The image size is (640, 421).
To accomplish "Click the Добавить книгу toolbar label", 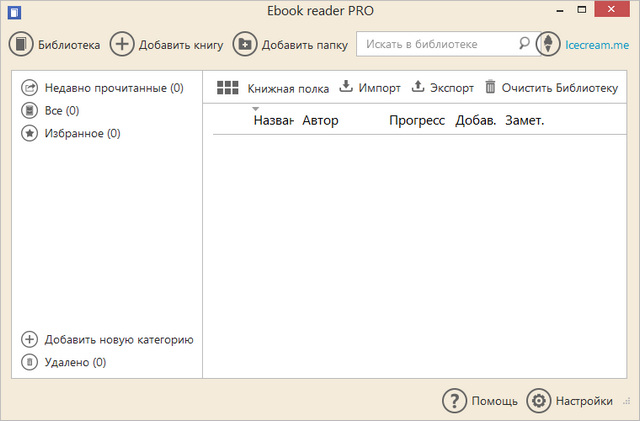I will click(181, 45).
